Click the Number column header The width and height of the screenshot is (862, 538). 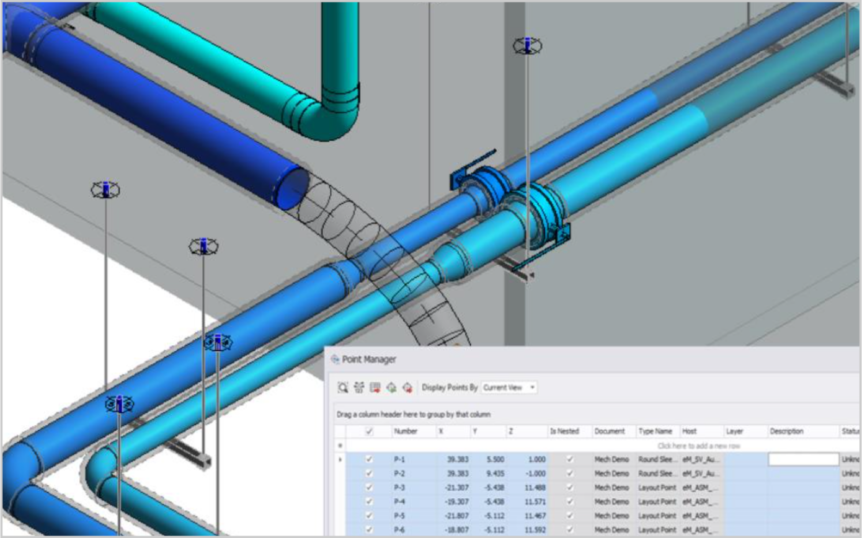406,432
